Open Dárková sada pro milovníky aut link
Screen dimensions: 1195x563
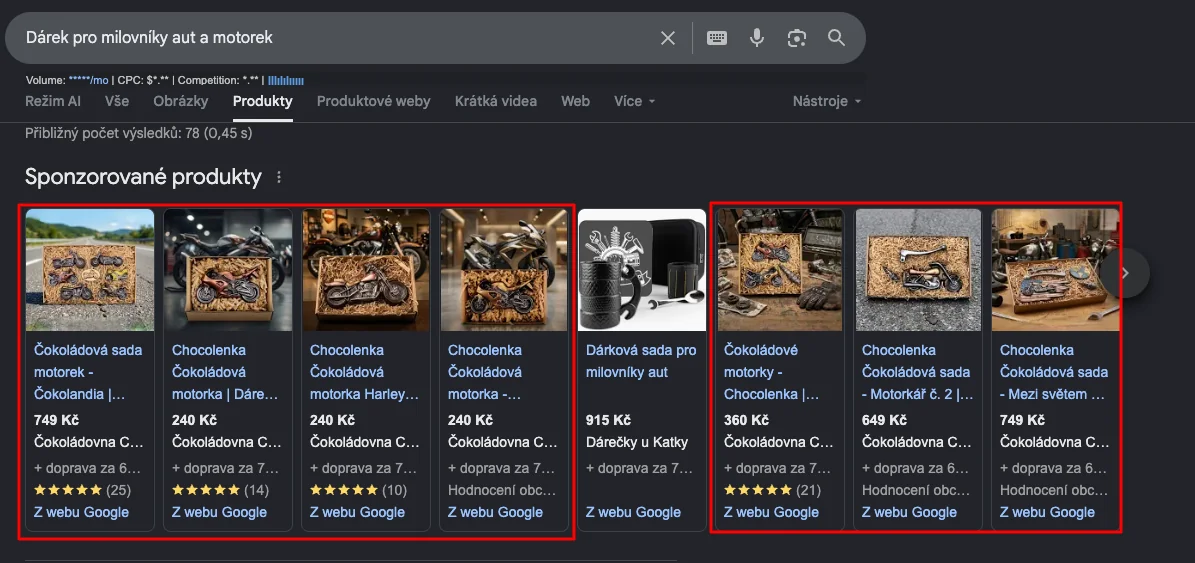pos(641,361)
